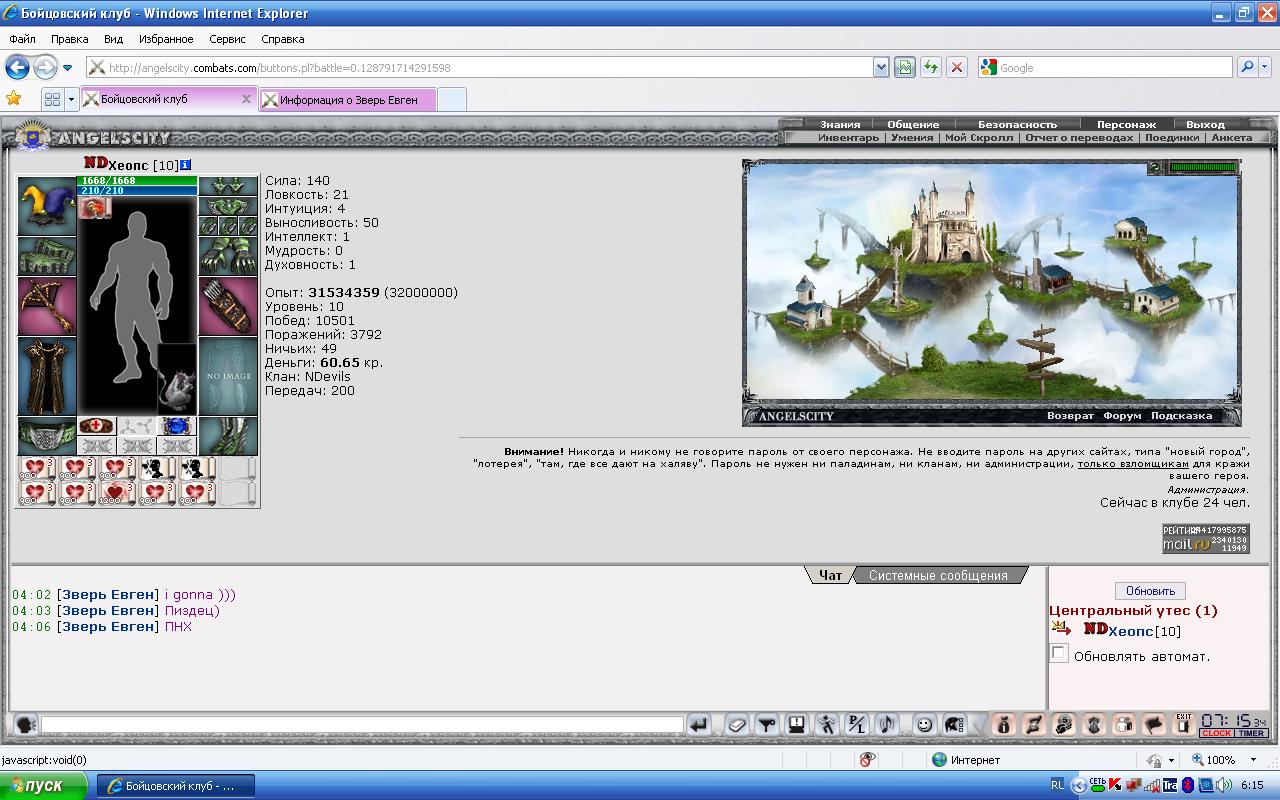The height and width of the screenshot is (800, 1280).
Task: Expand the Quick Tabs dropdown arrow
Action: point(71,99)
